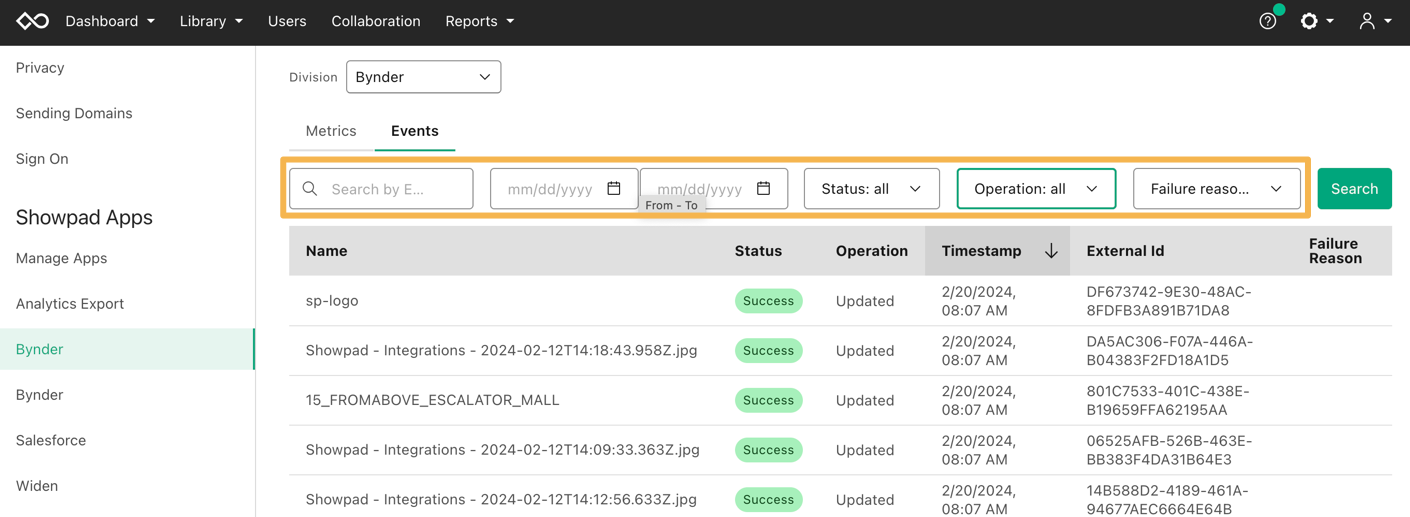1410x517 pixels.
Task: Go to Collaboration in top navigation
Action: (x=376, y=21)
